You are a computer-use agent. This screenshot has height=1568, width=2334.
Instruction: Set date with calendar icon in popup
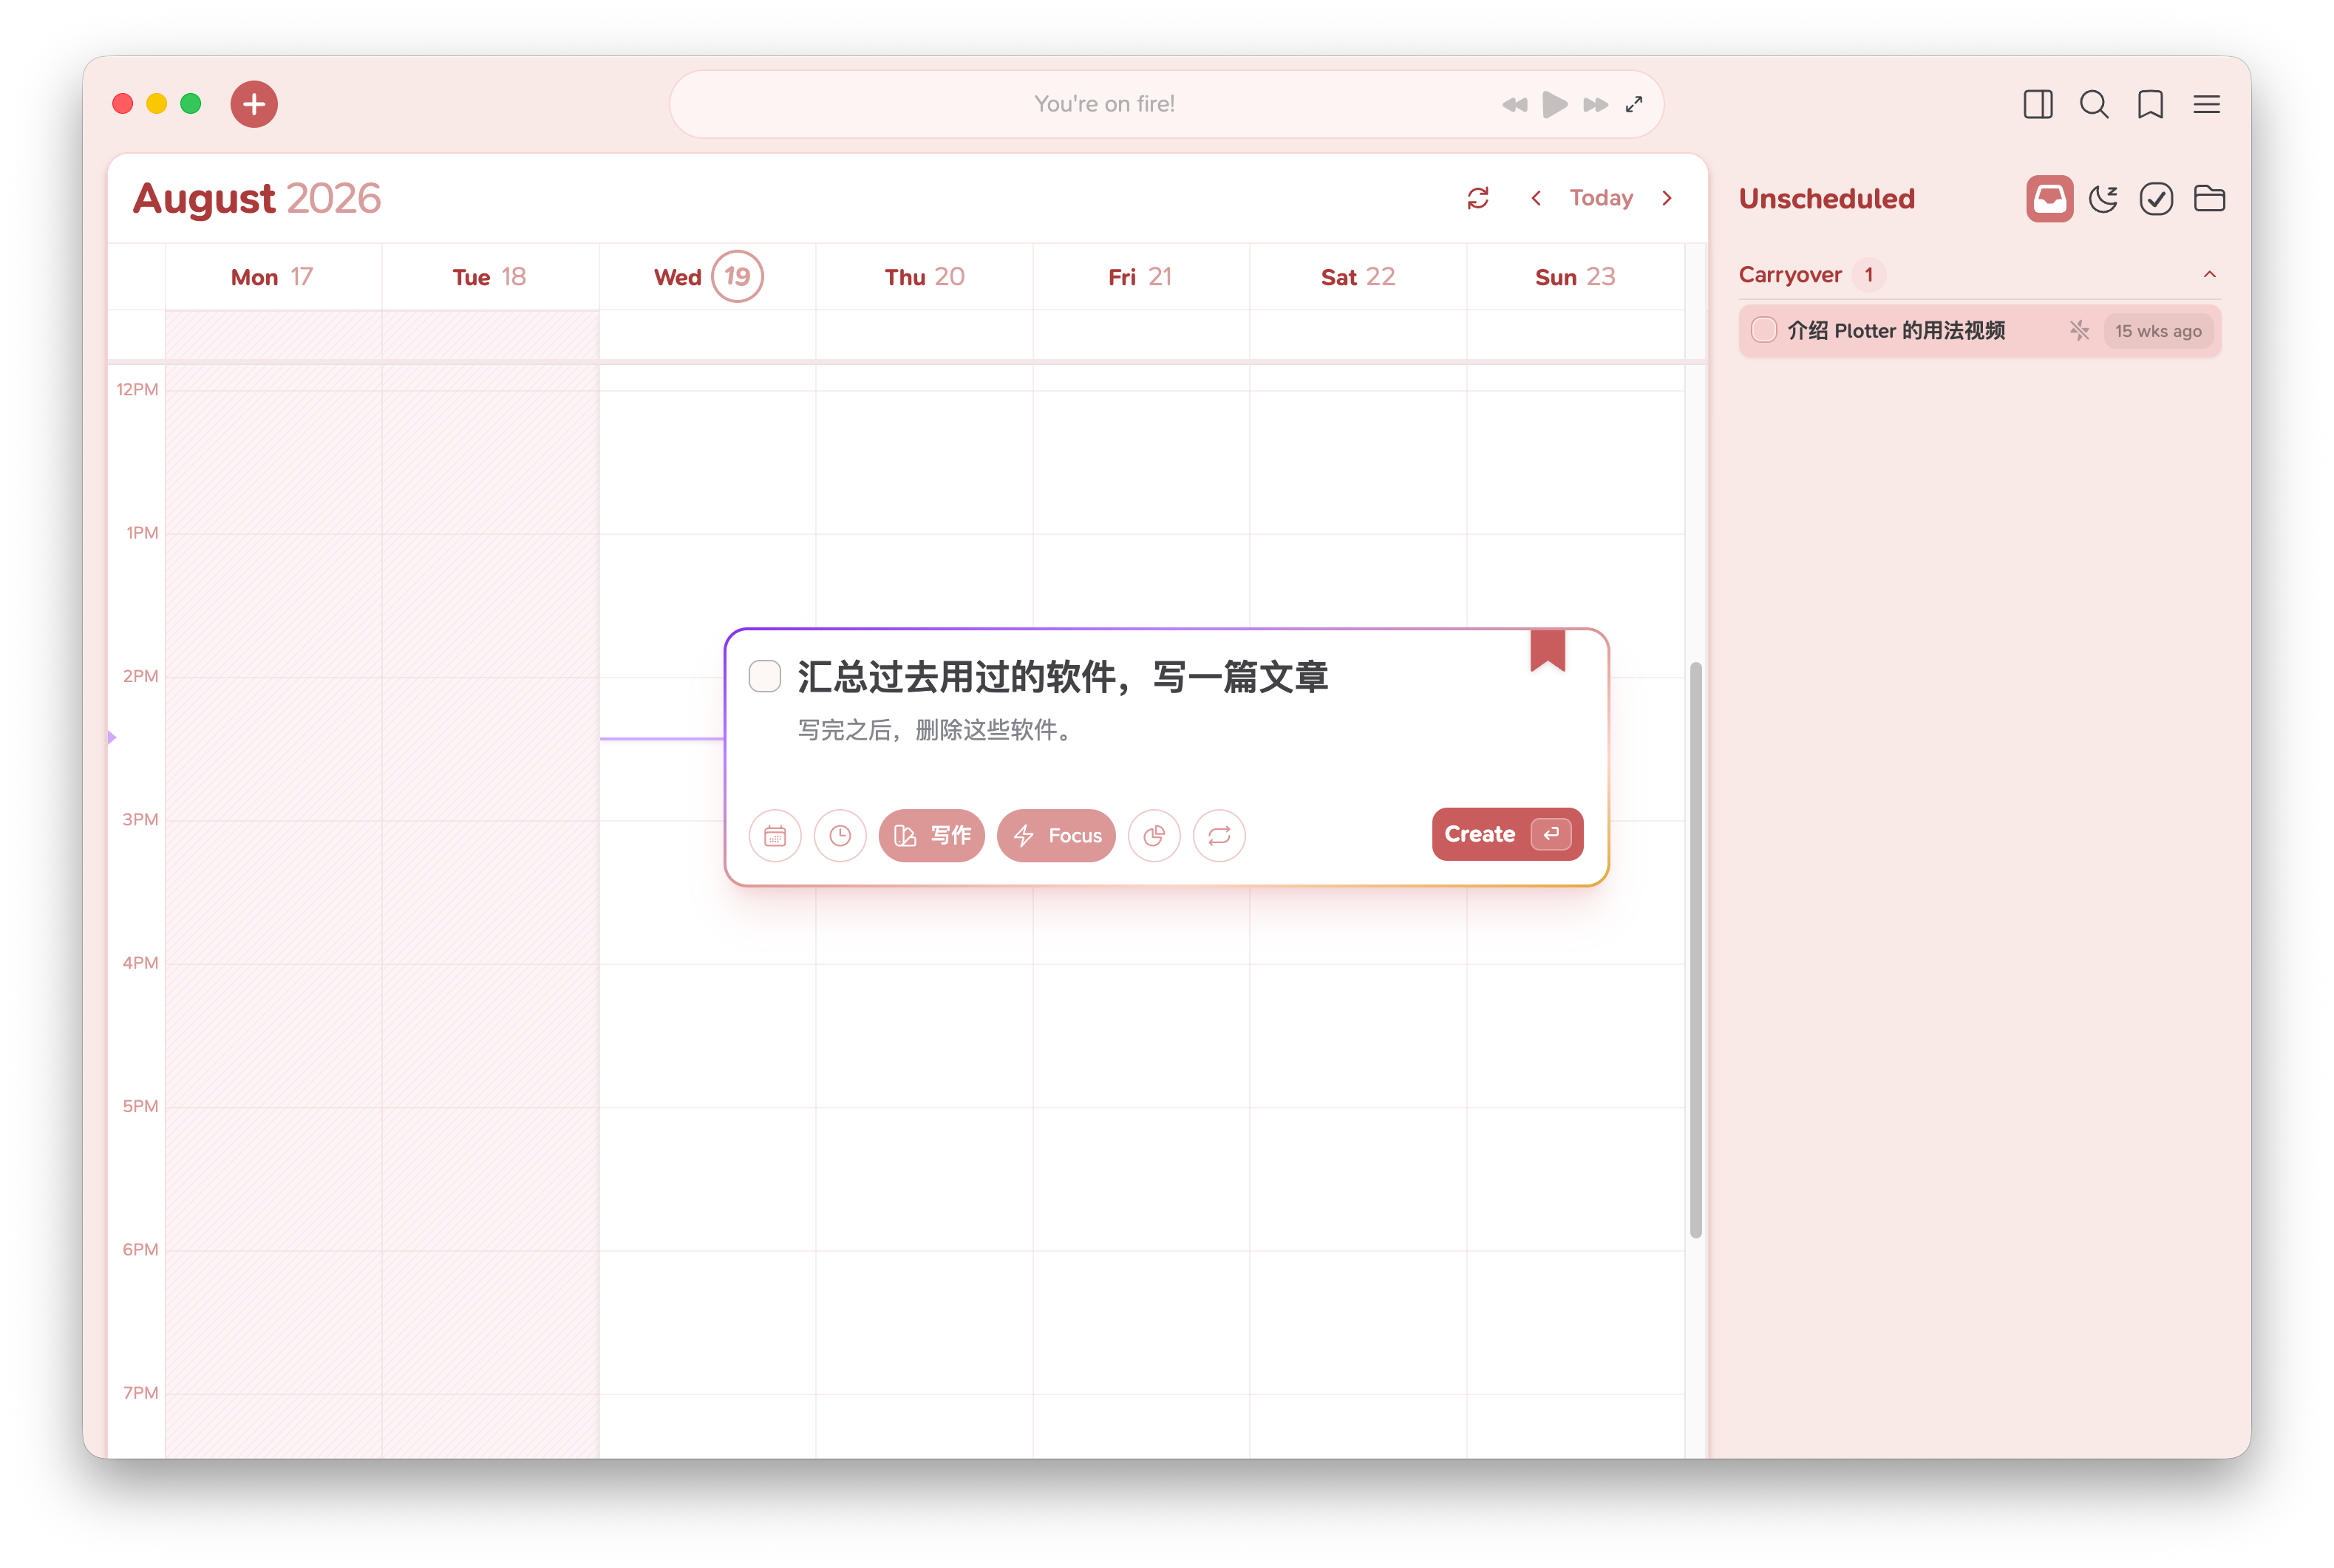[x=775, y=835]
